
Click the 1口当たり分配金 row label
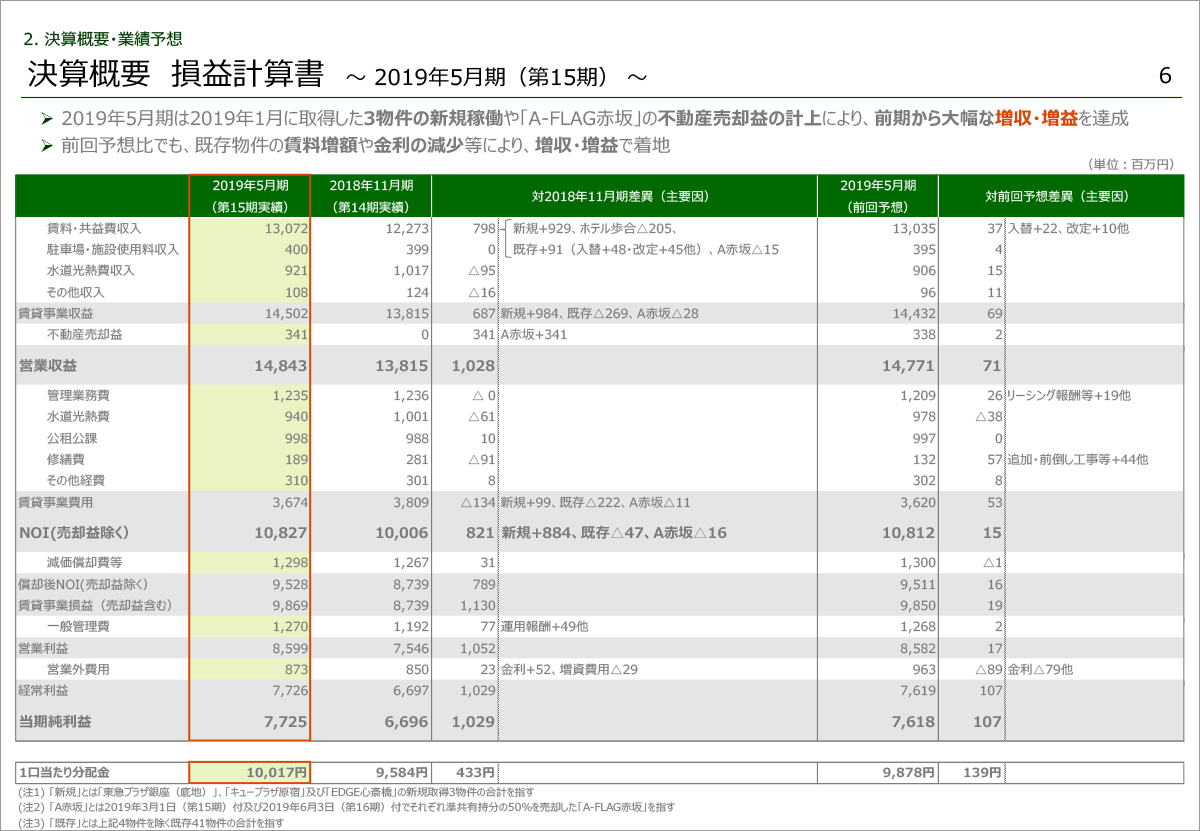[64, 772]
